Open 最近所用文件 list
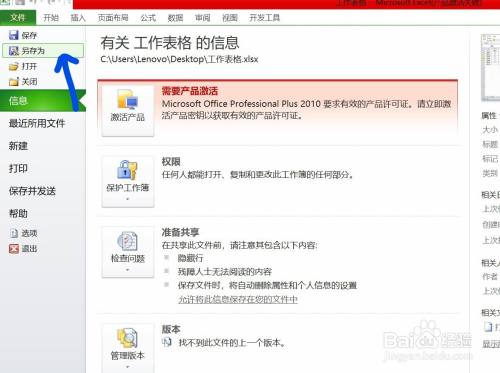The height and width of the screenshot is (373, 500). pyautogui.click(x=37, y=123)
